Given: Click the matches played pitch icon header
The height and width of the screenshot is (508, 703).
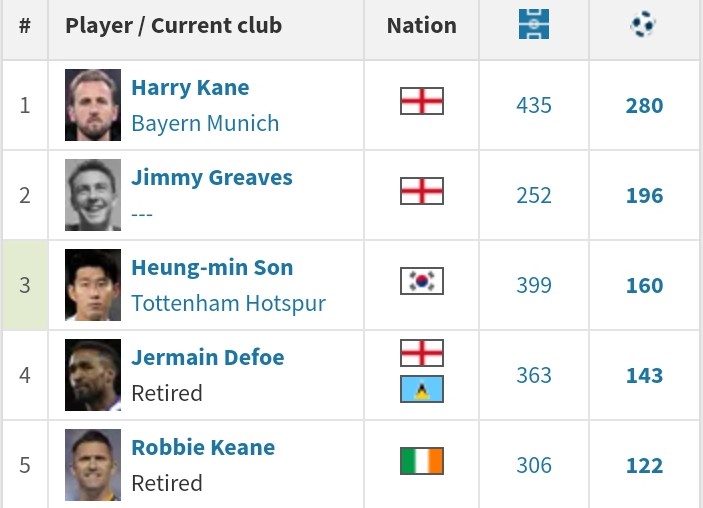Looking at the screenshot, I should [x=534, y=24].
